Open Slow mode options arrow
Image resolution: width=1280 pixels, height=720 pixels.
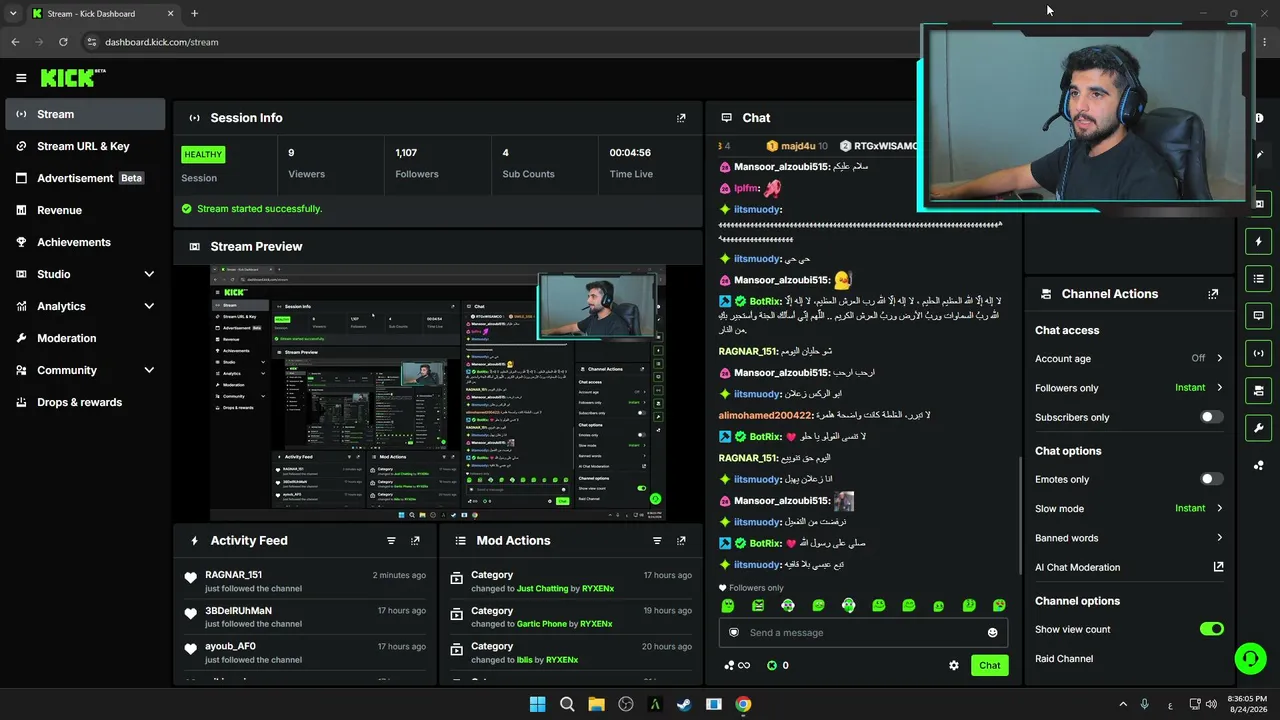[x=1219, y=508]
